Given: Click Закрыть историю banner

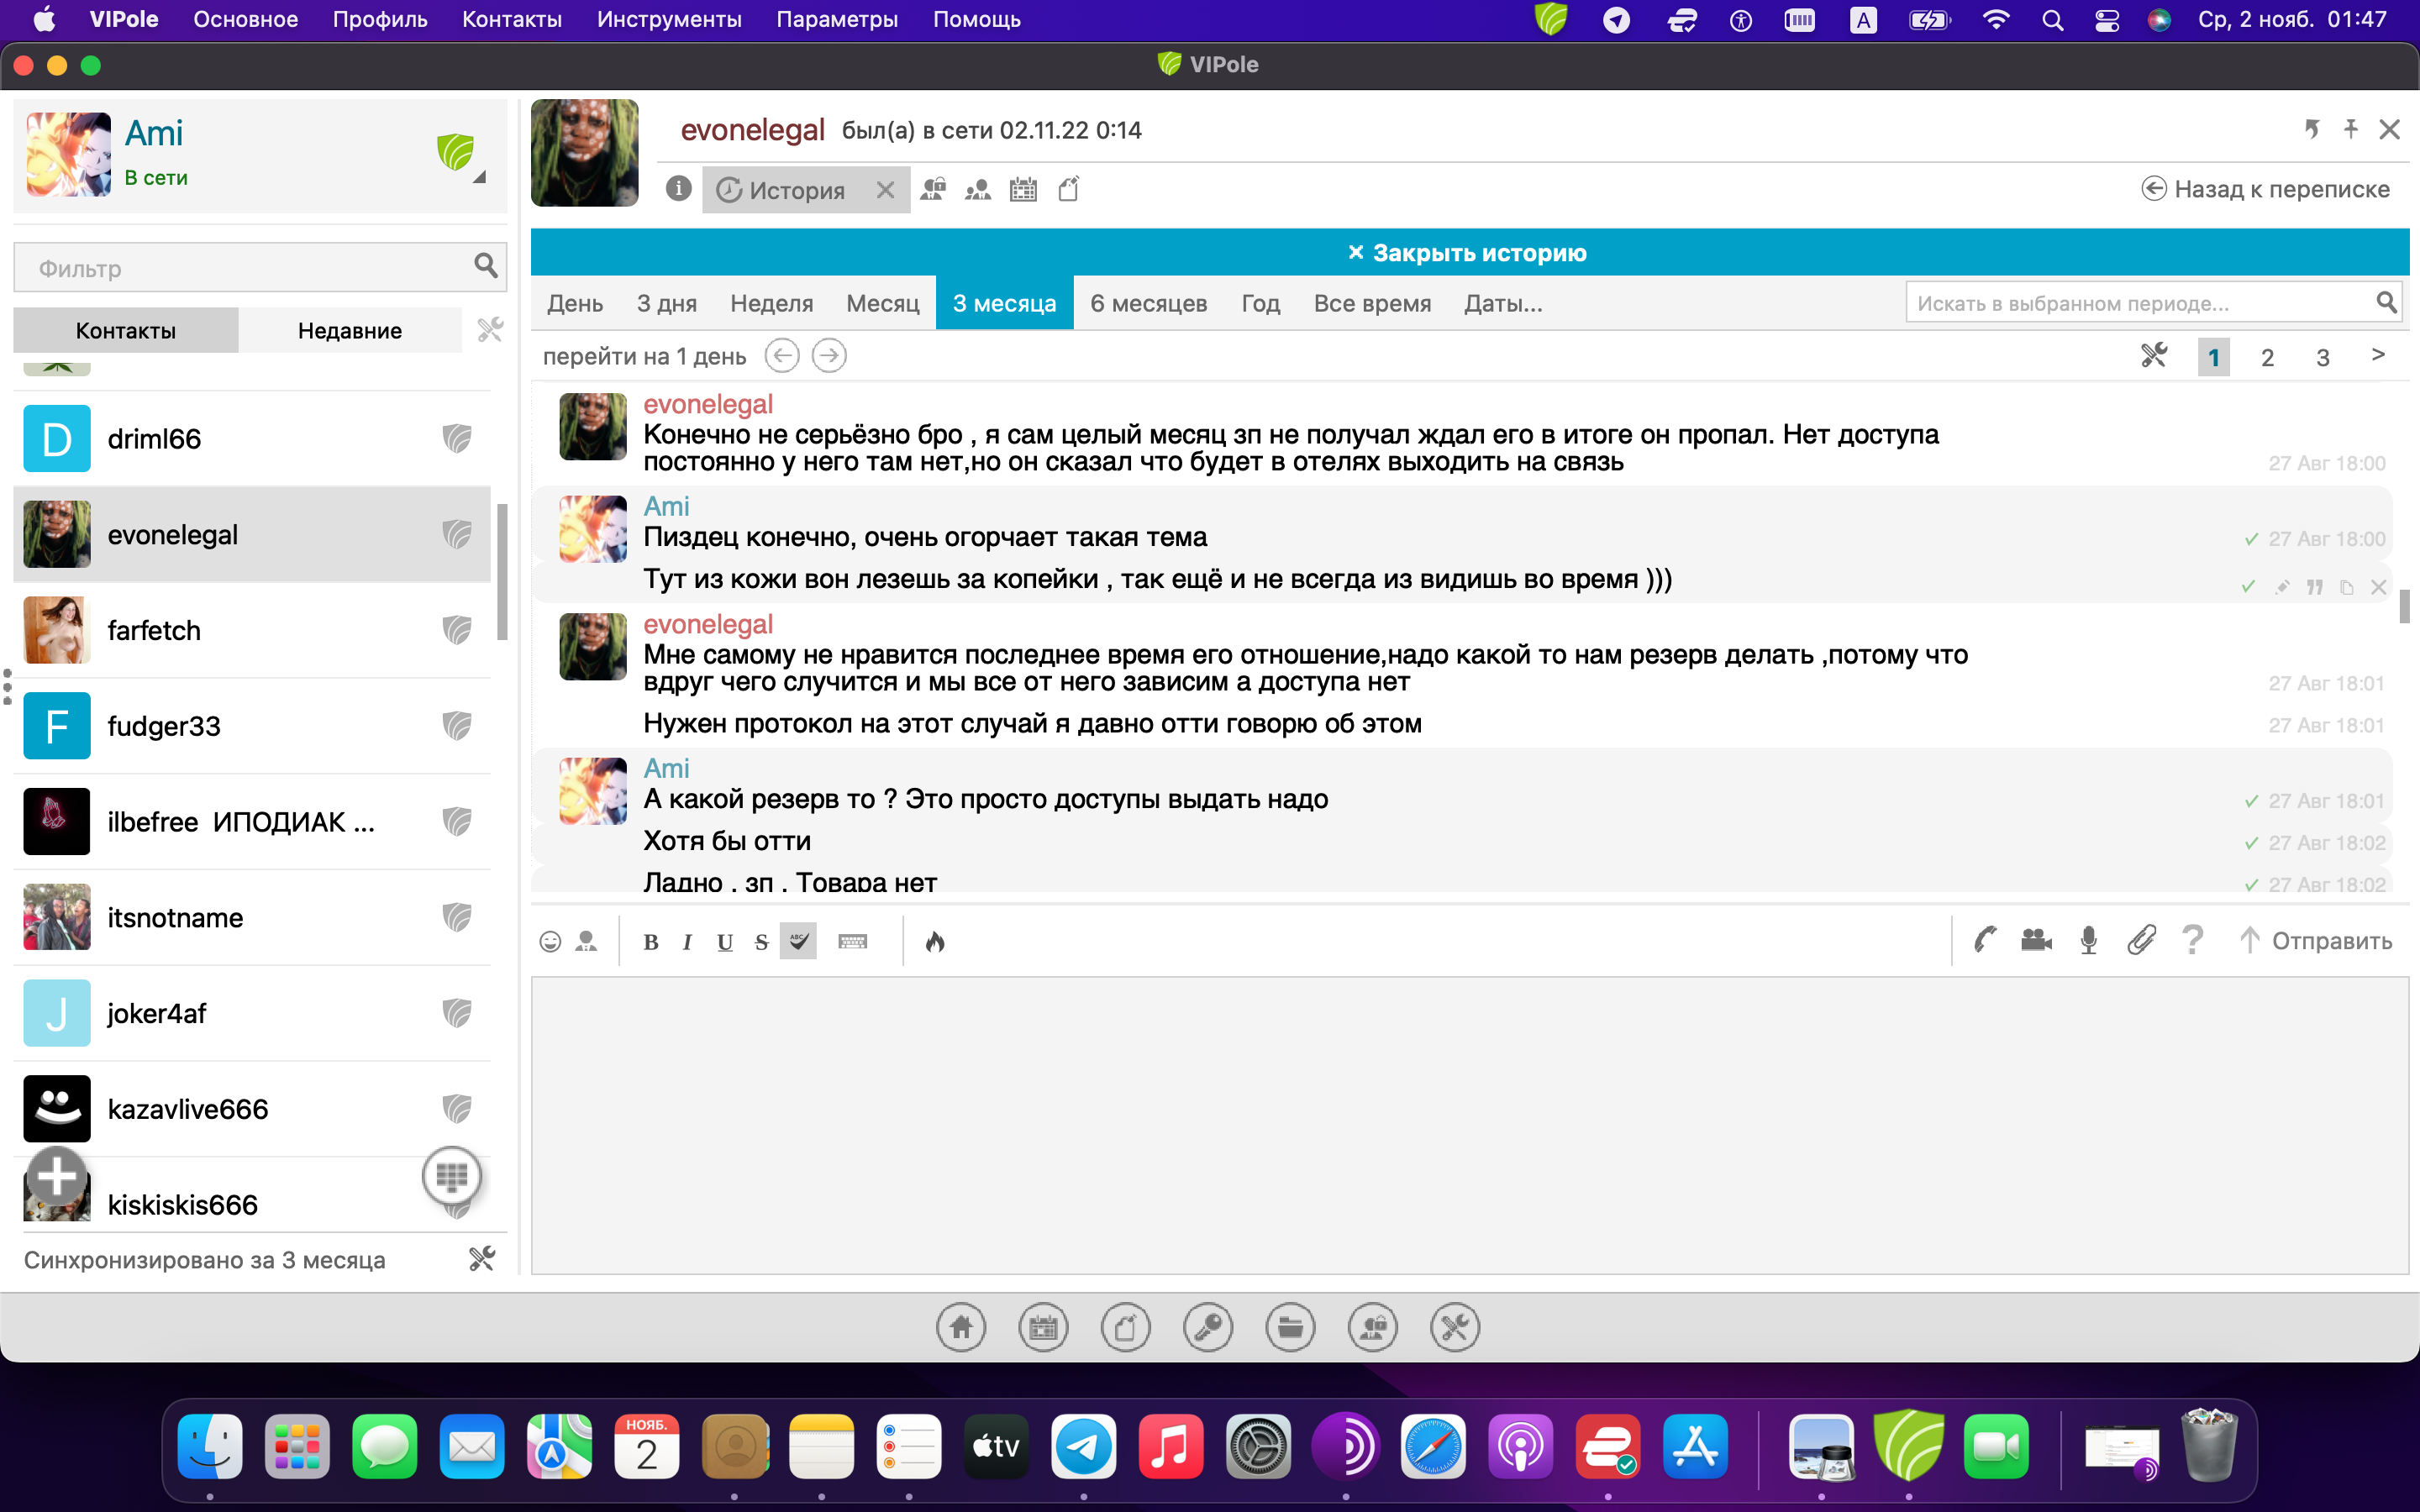Looking at the screenshot, I should click(1469, 252).
